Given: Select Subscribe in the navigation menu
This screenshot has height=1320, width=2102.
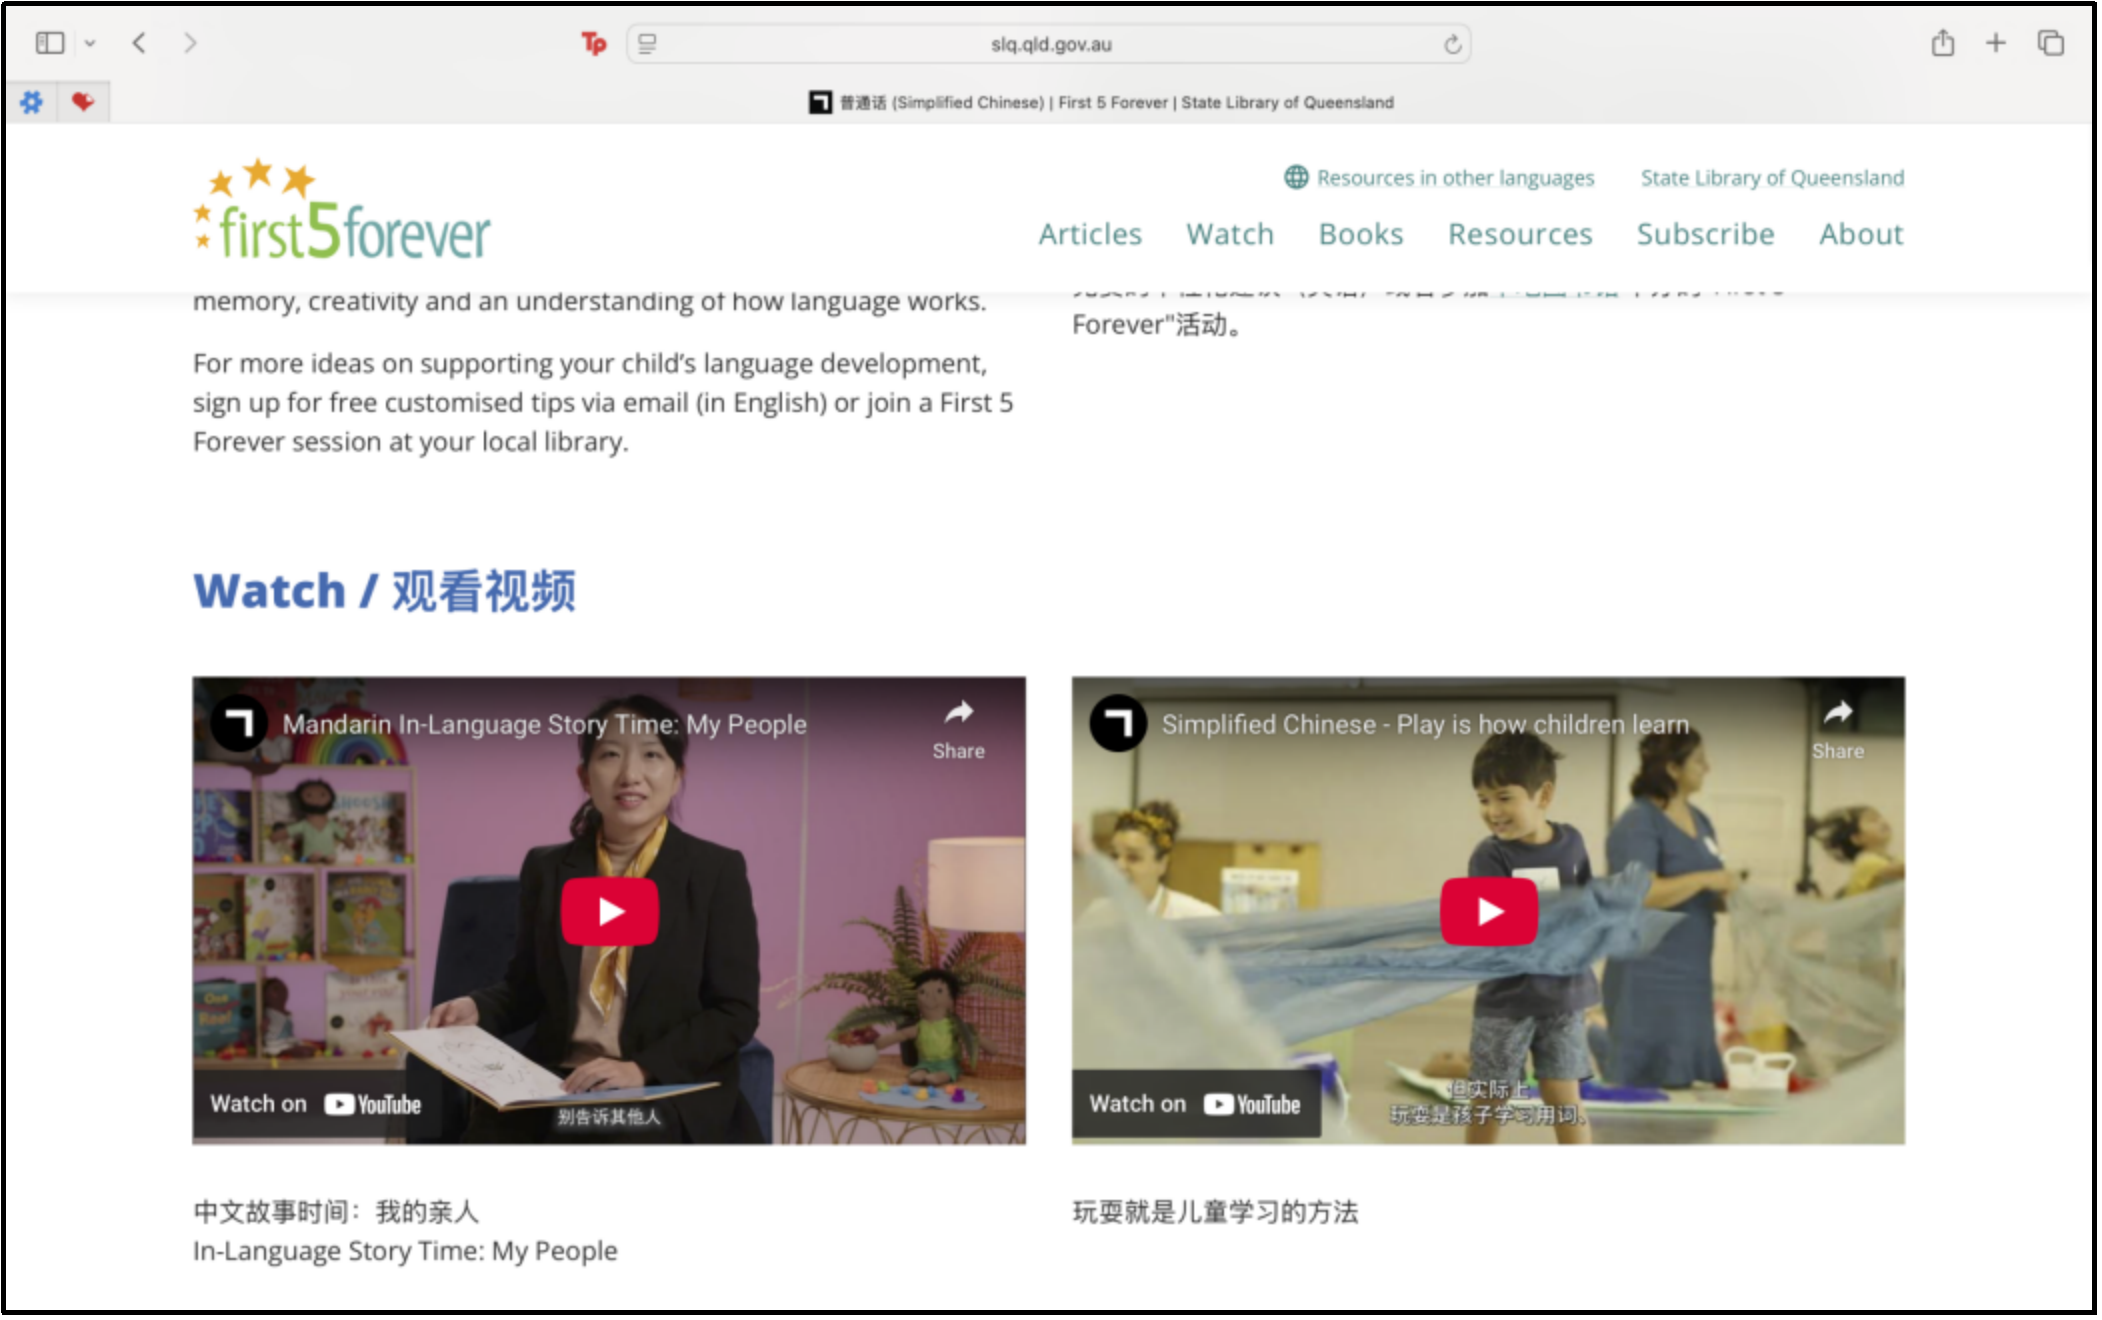Looking at the screenshot, I should coord(1705,234).
